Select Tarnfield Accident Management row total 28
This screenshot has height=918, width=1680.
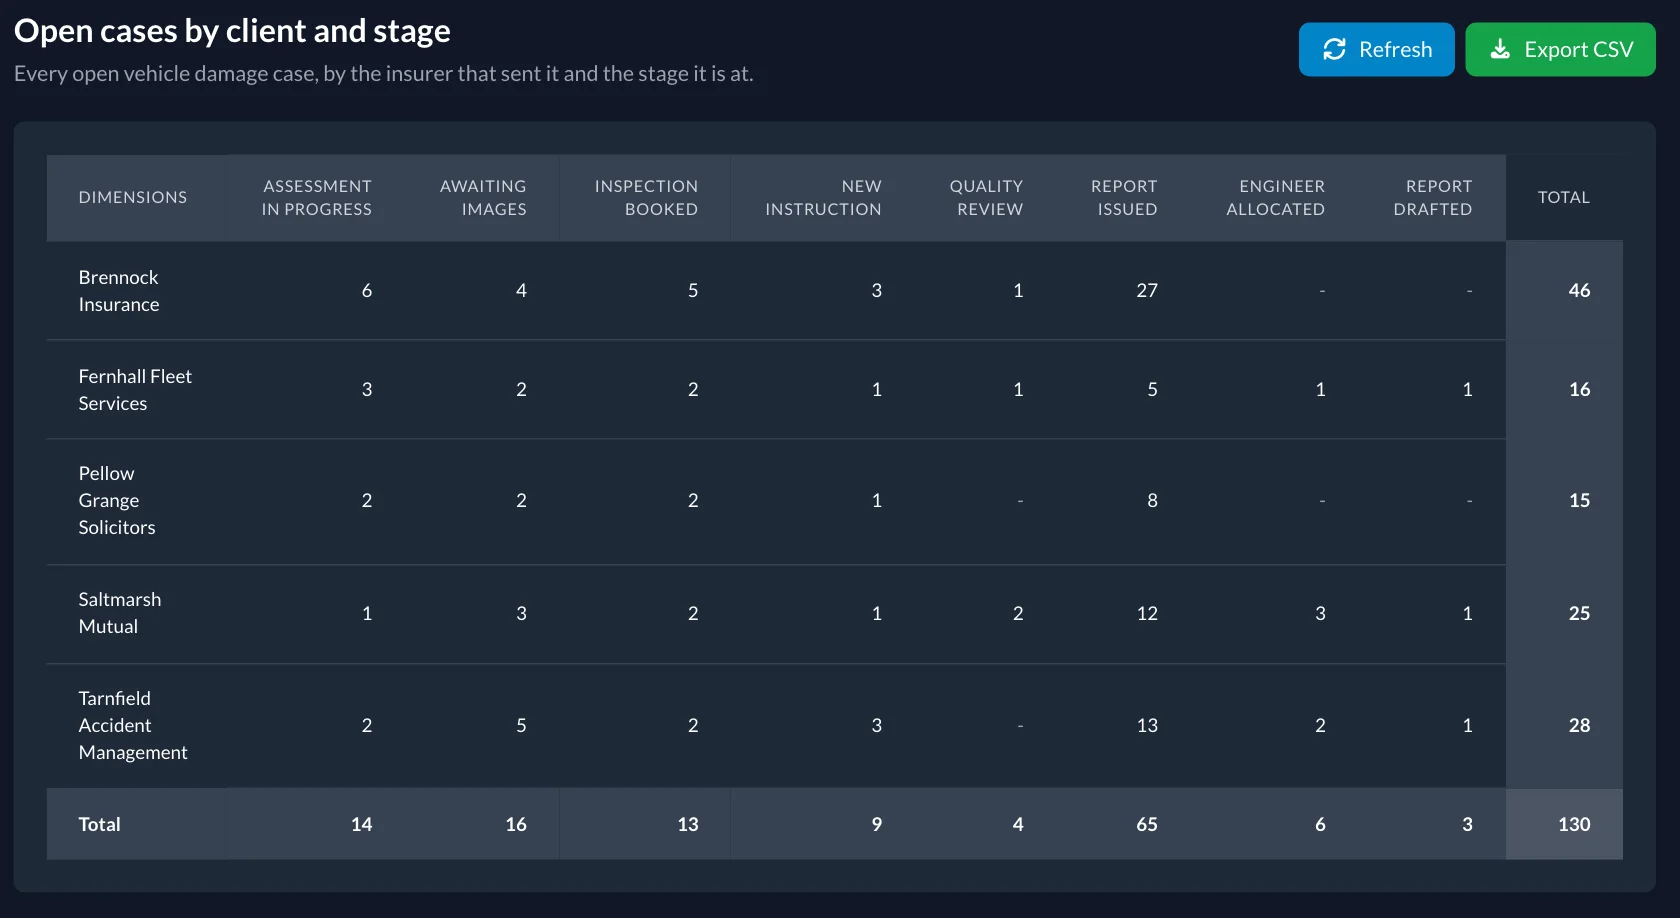[x=1579, y=725]
